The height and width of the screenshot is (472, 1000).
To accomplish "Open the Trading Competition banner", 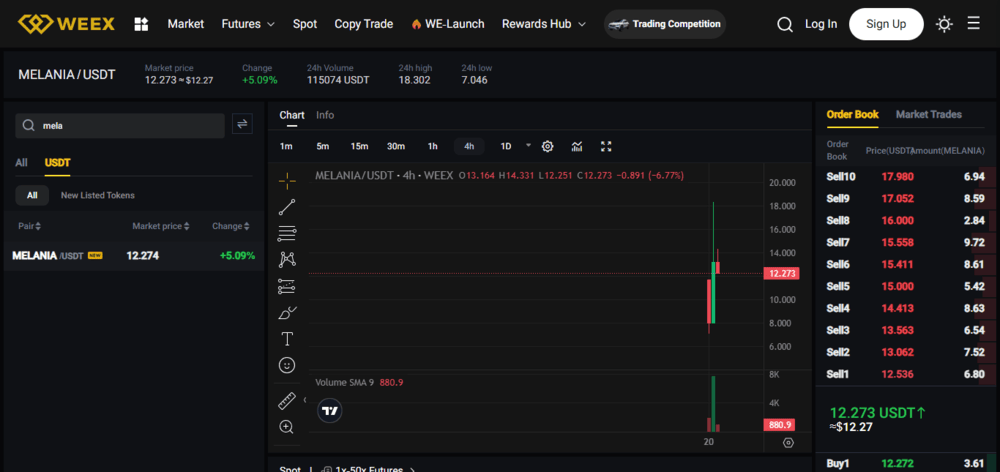I will (x=665, y=24).
